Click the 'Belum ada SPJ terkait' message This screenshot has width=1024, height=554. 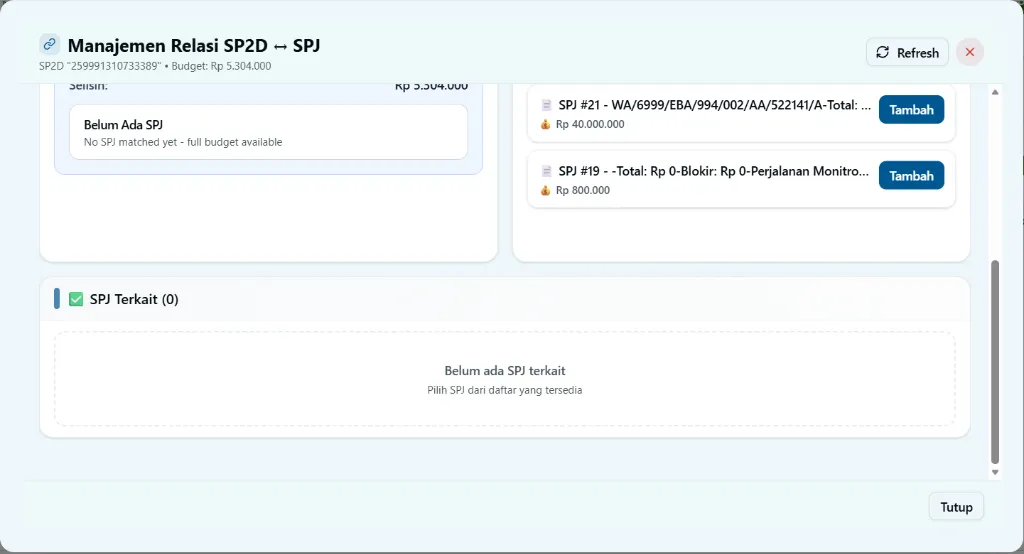pos(505,370)
